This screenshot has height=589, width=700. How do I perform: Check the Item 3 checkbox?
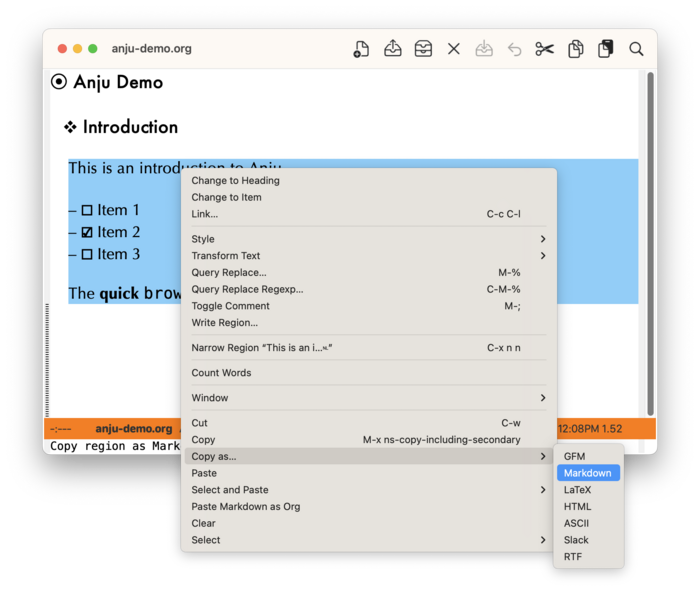87,255
